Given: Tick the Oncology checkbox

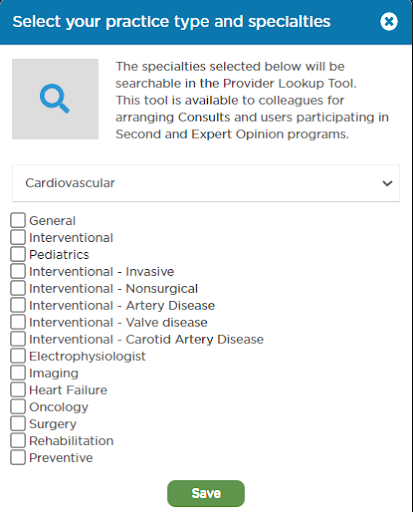Looking at the screenshot, I should tap(18, 407).
